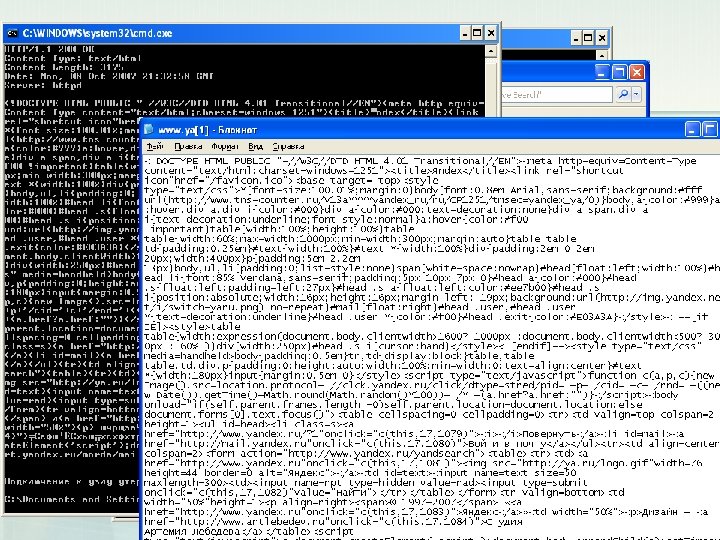720x540 pixels.
Task: Close the blue search window with the red X
Action: pyautogui.click(x=636, y=72)
